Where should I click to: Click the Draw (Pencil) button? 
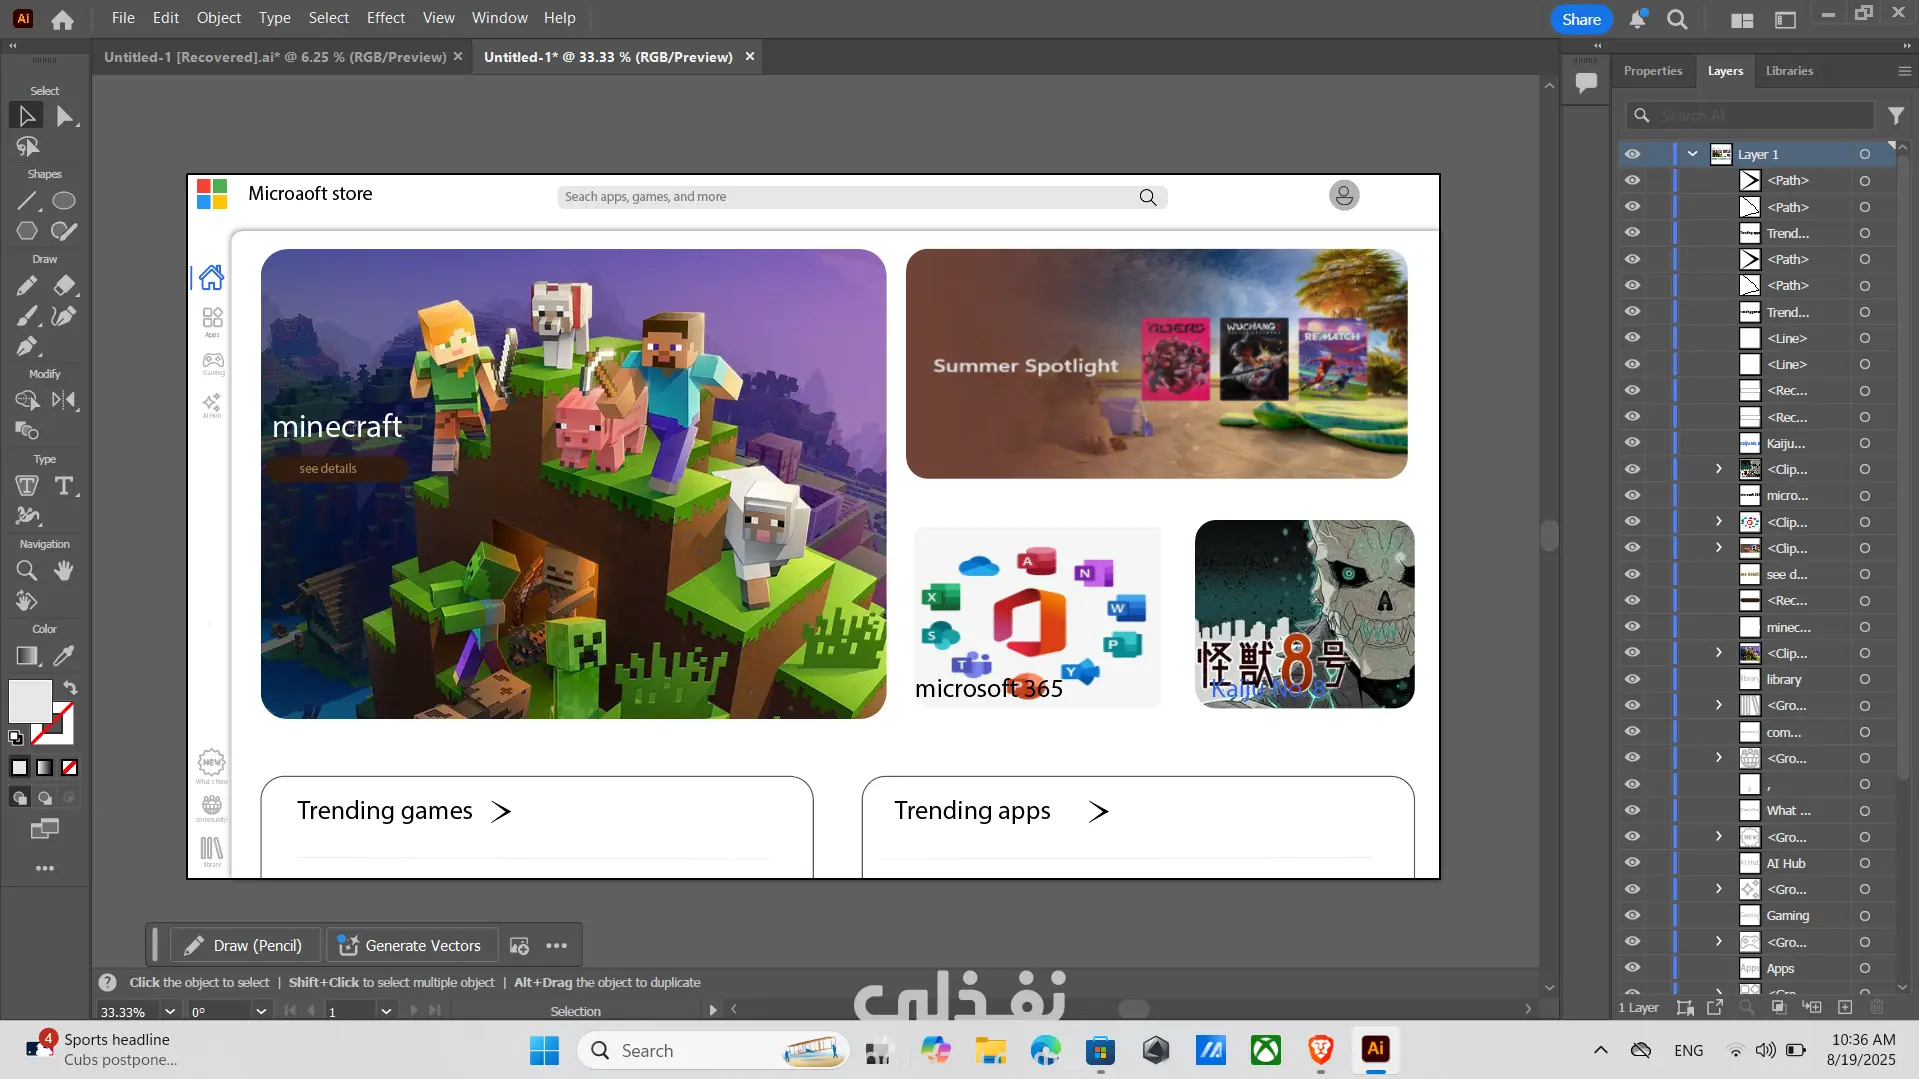pos(246,945)
